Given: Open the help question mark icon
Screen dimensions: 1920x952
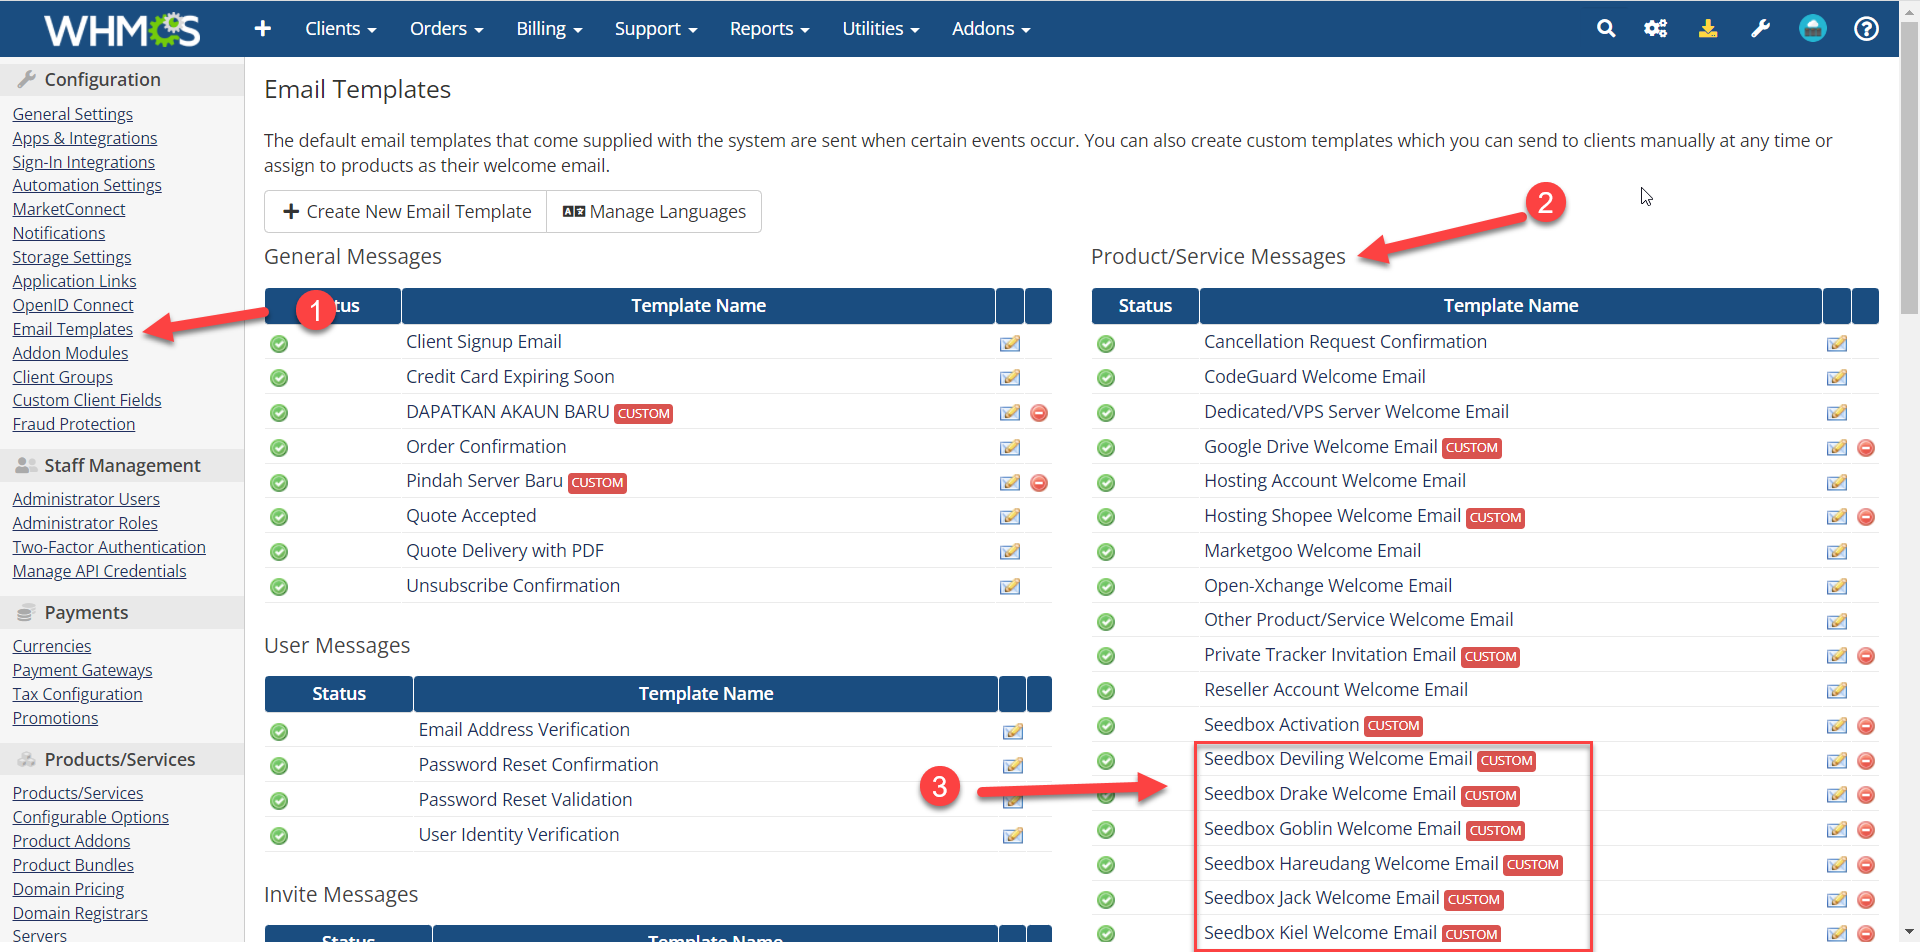Looking at the screenshot, I should pyautogui.click(x=1866, y=29).
